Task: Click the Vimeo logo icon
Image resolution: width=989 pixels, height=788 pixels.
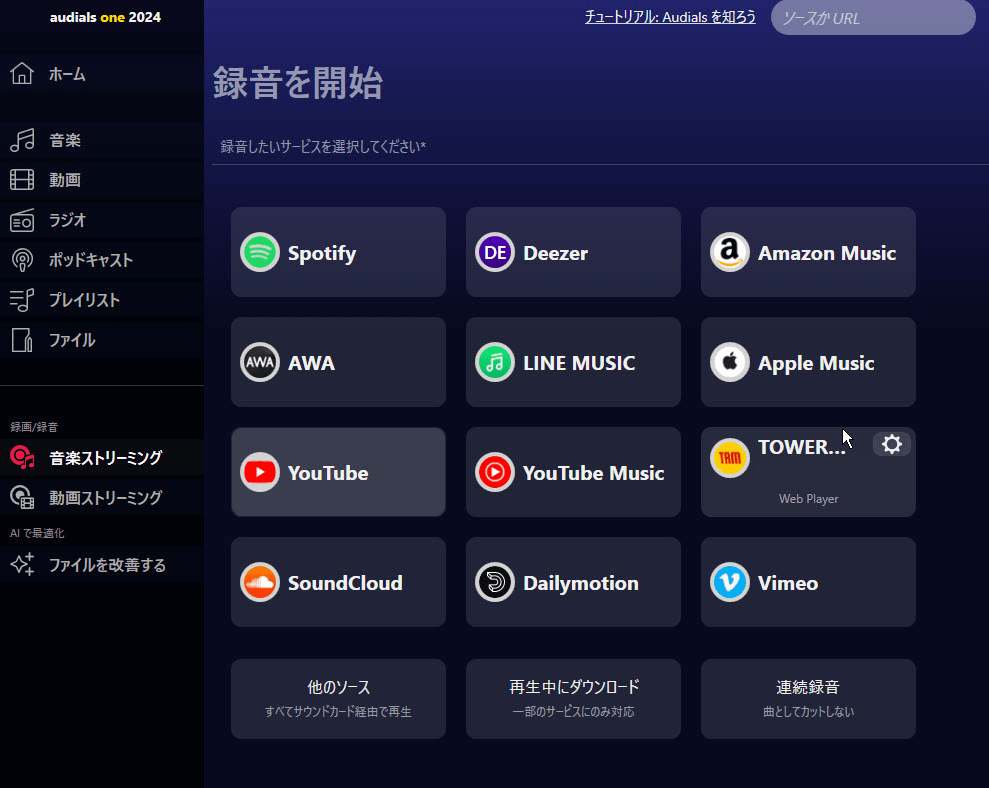Action: point(730,582)
